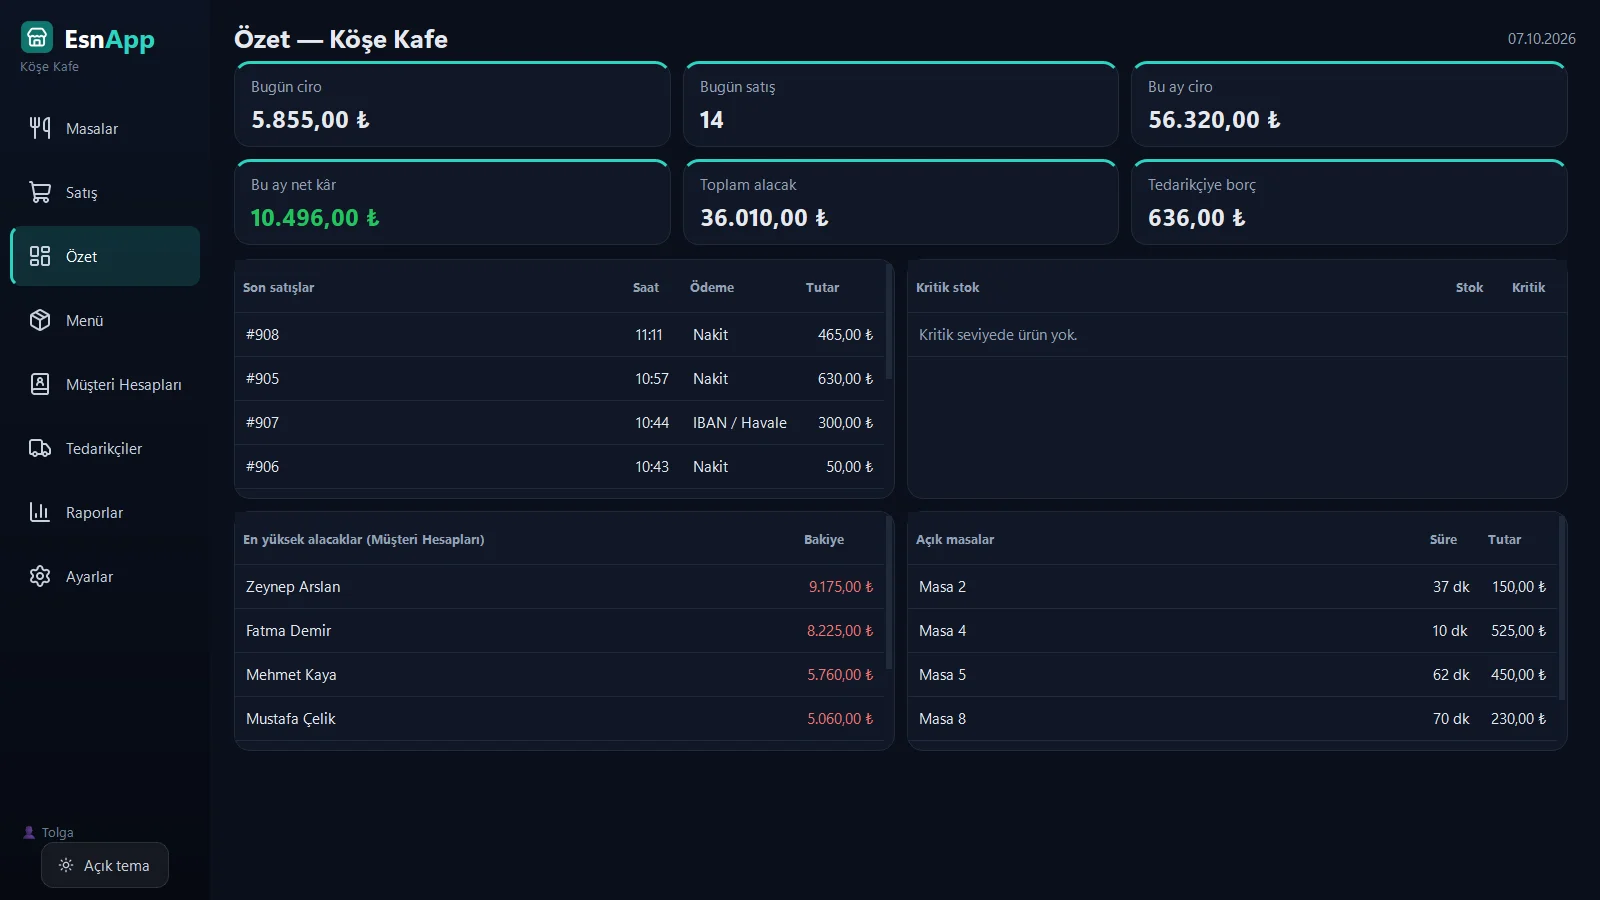This screenshot has height=900, width=1600.
Task: Click the Müşteri Hesapları contact icon
Action: (x=40, y=384)
